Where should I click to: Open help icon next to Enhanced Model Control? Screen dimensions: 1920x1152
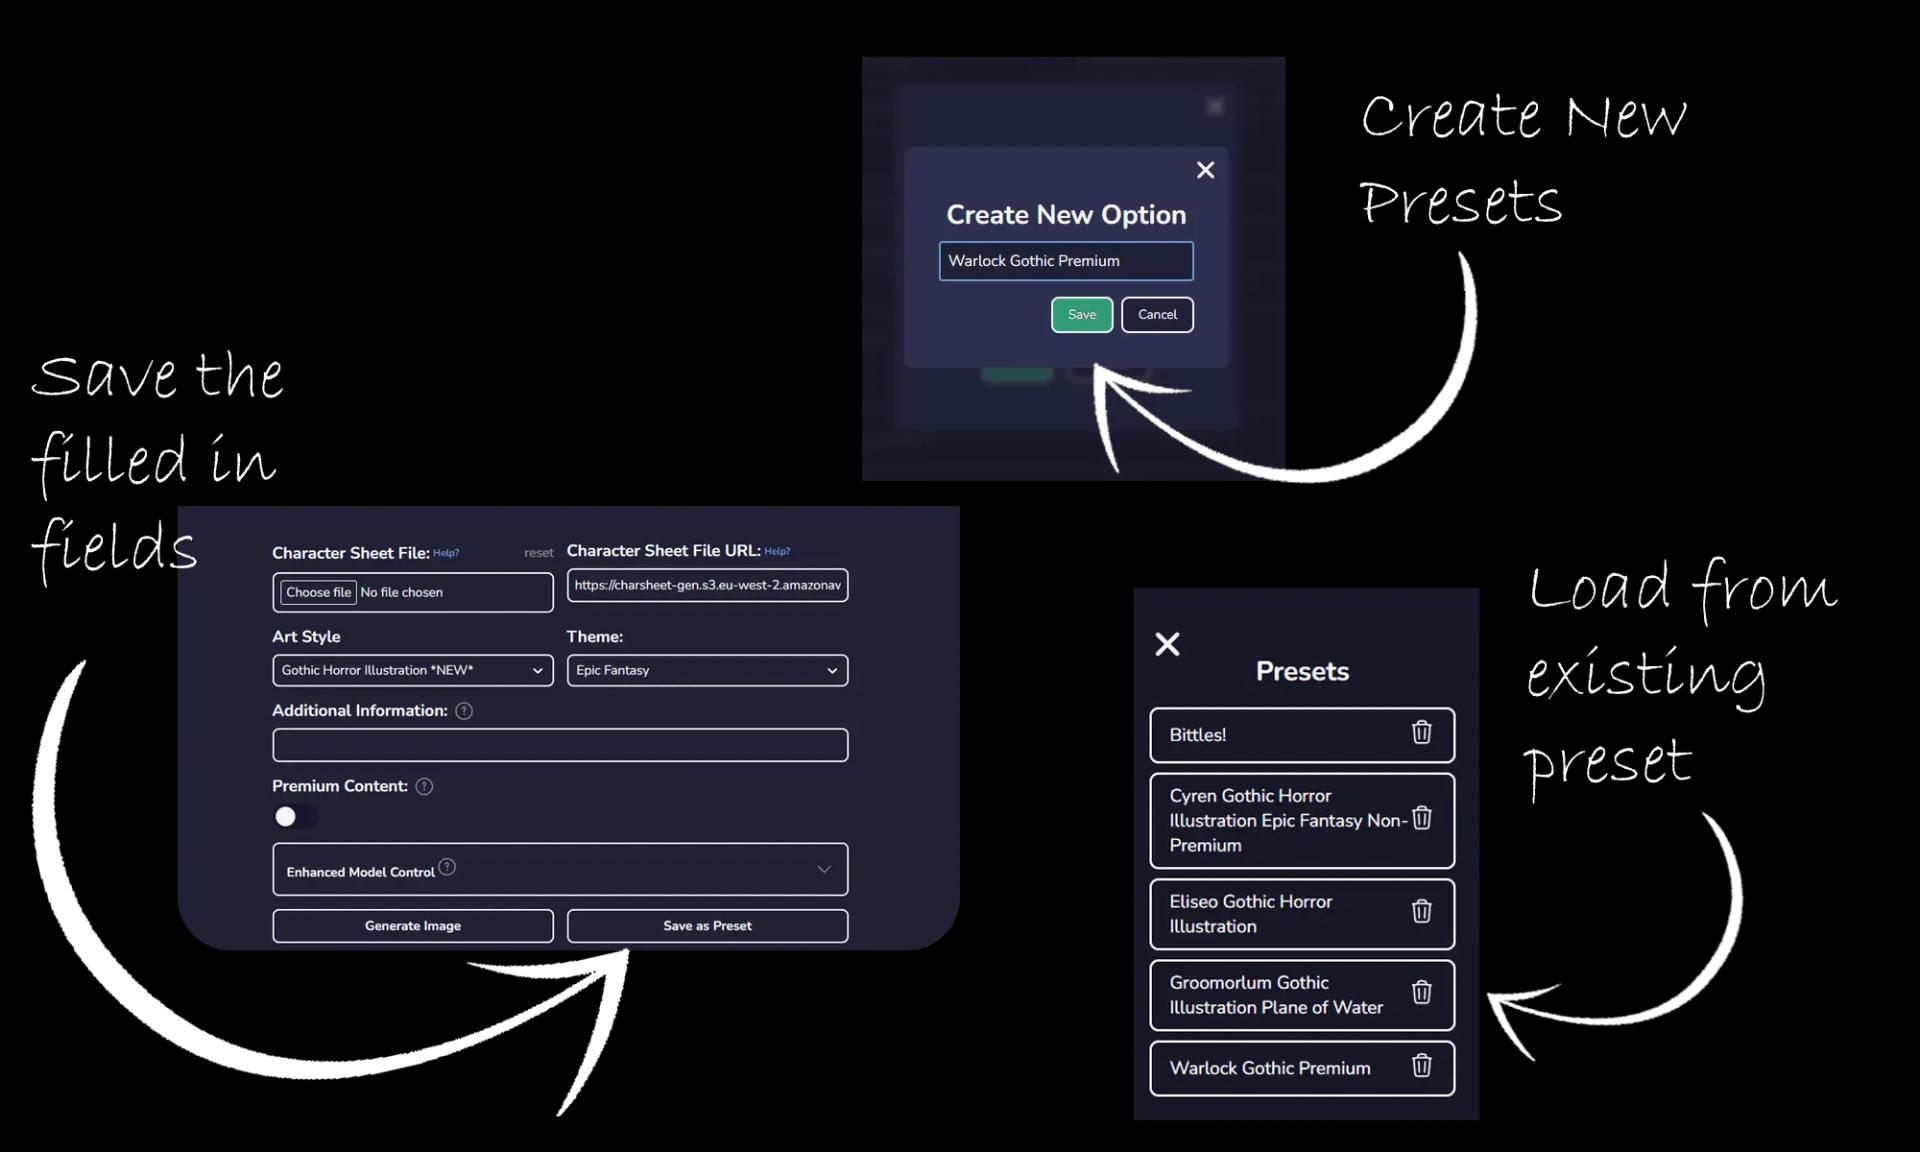click(447, 867)
